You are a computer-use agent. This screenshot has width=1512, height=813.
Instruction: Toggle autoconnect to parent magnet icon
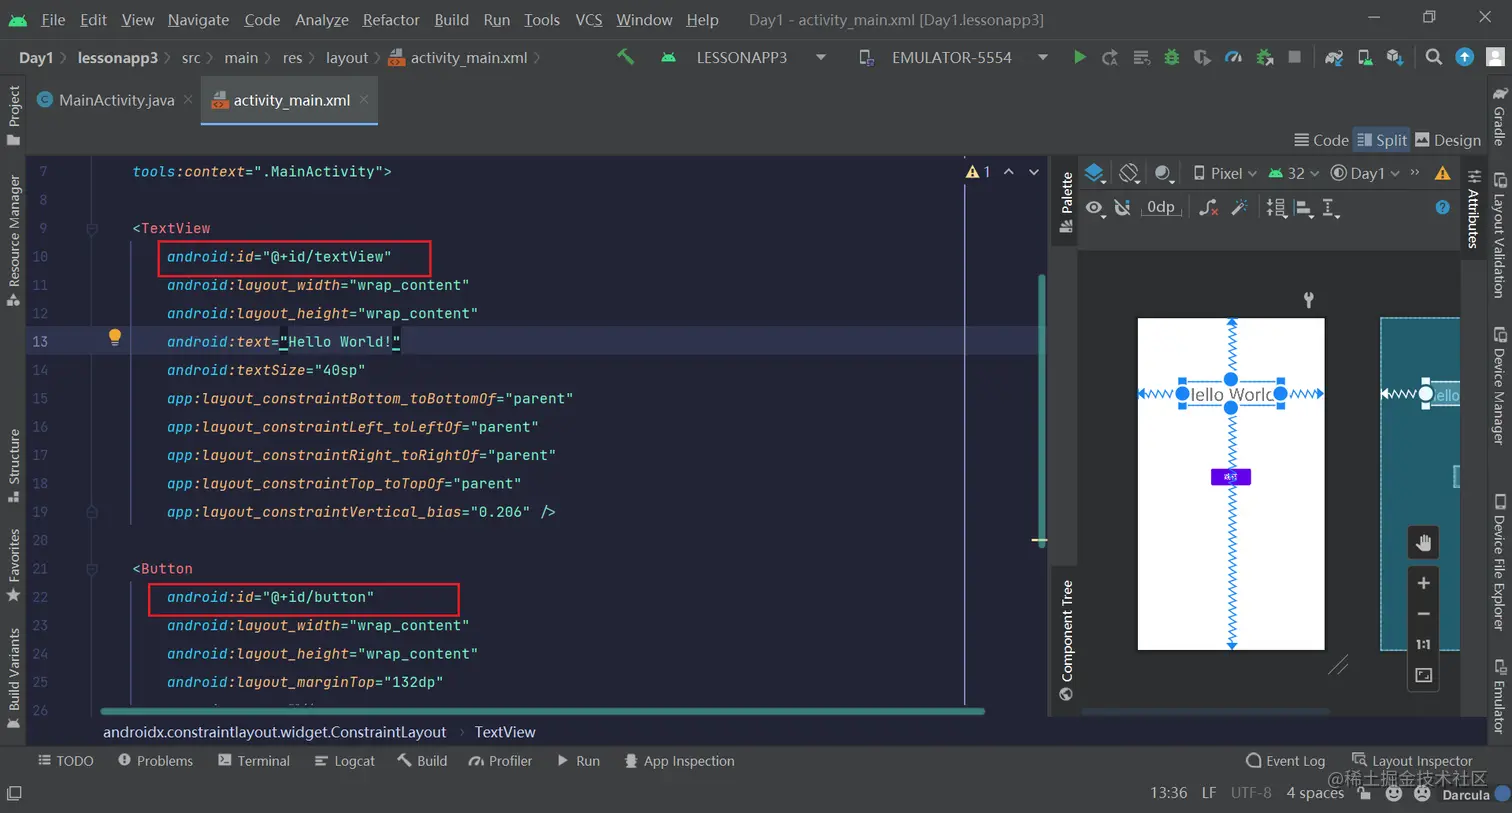1123,208
